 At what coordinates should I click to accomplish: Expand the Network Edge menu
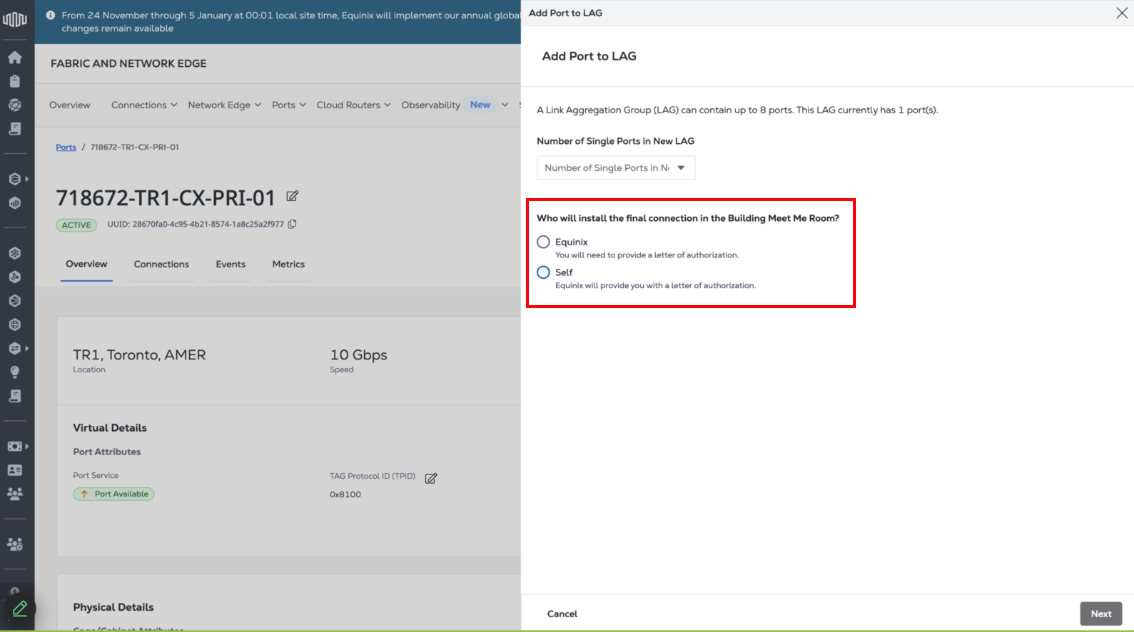[224, 105]
